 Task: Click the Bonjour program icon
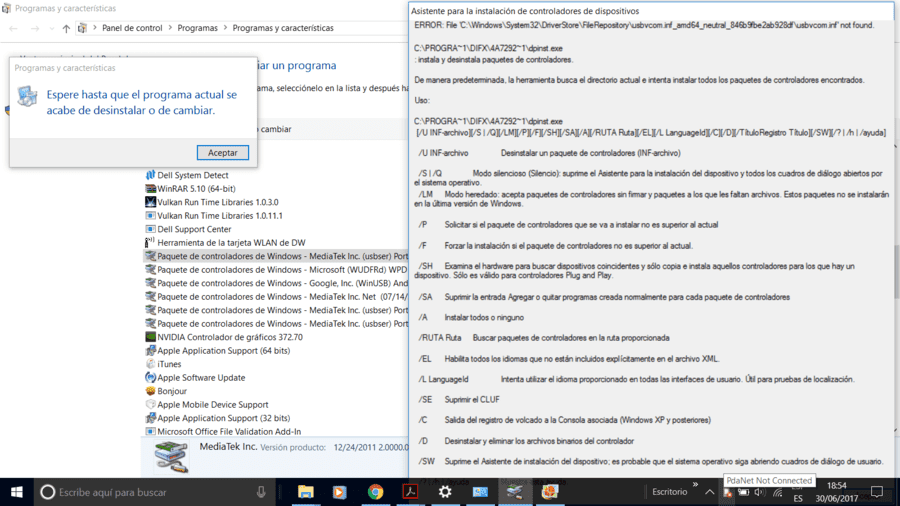pyautogui.click(x=150, y=391)
